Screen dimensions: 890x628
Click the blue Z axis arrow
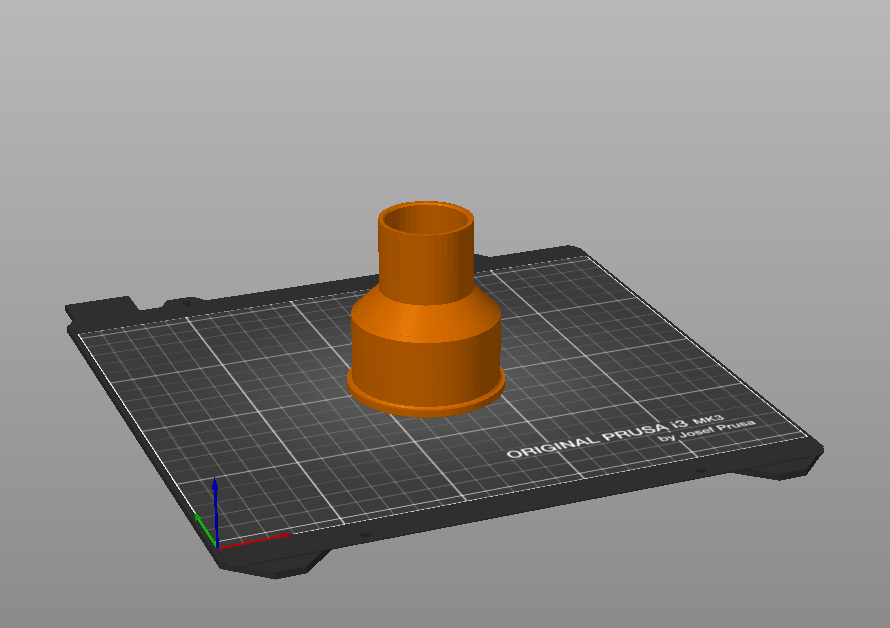(215, 500)
